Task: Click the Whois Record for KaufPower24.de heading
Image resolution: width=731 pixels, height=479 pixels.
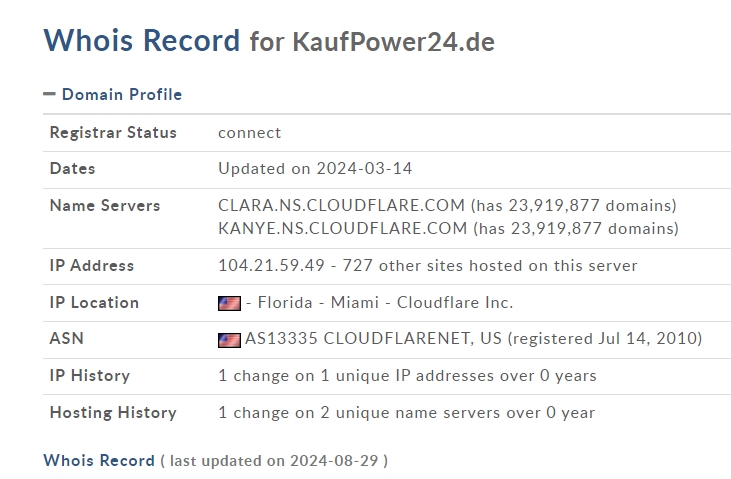Action: [269, 41]
